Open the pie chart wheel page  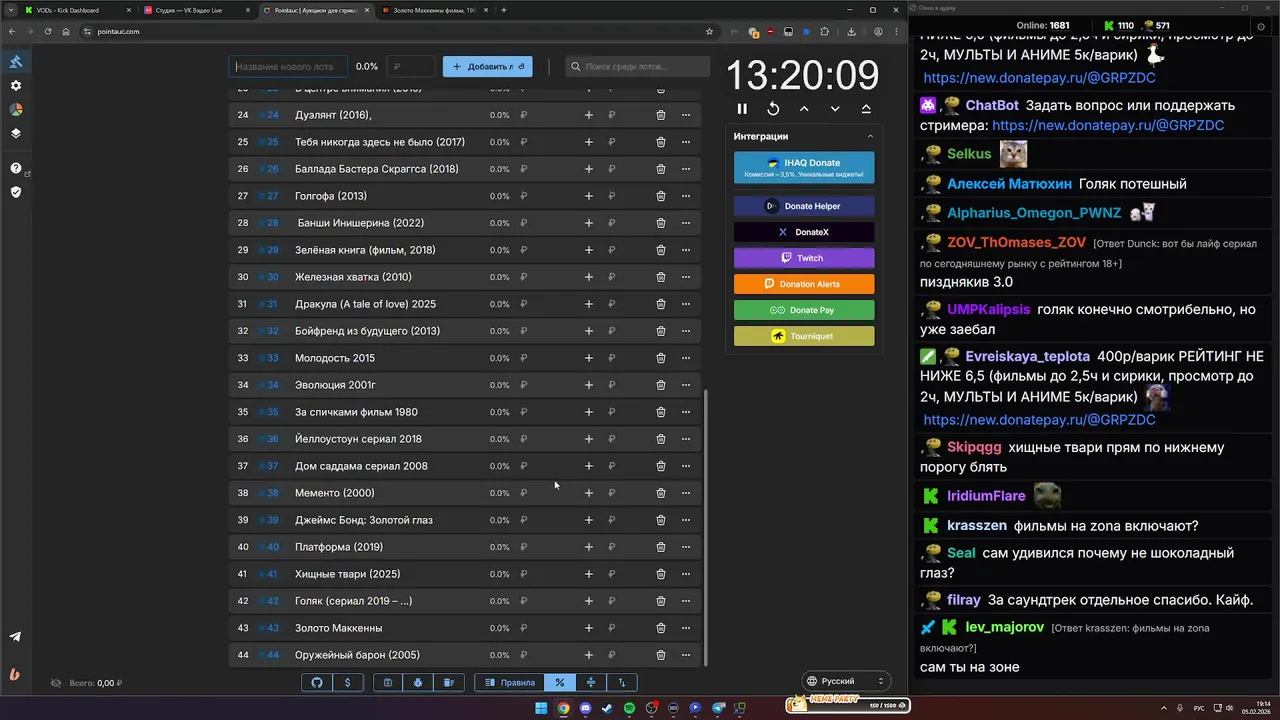point(16,110)
